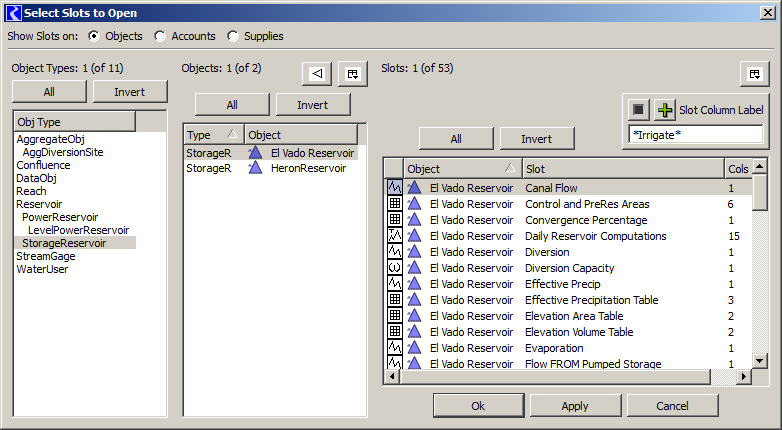Select the Accounts radio button

pyautogui.click(x=160, y=36)
